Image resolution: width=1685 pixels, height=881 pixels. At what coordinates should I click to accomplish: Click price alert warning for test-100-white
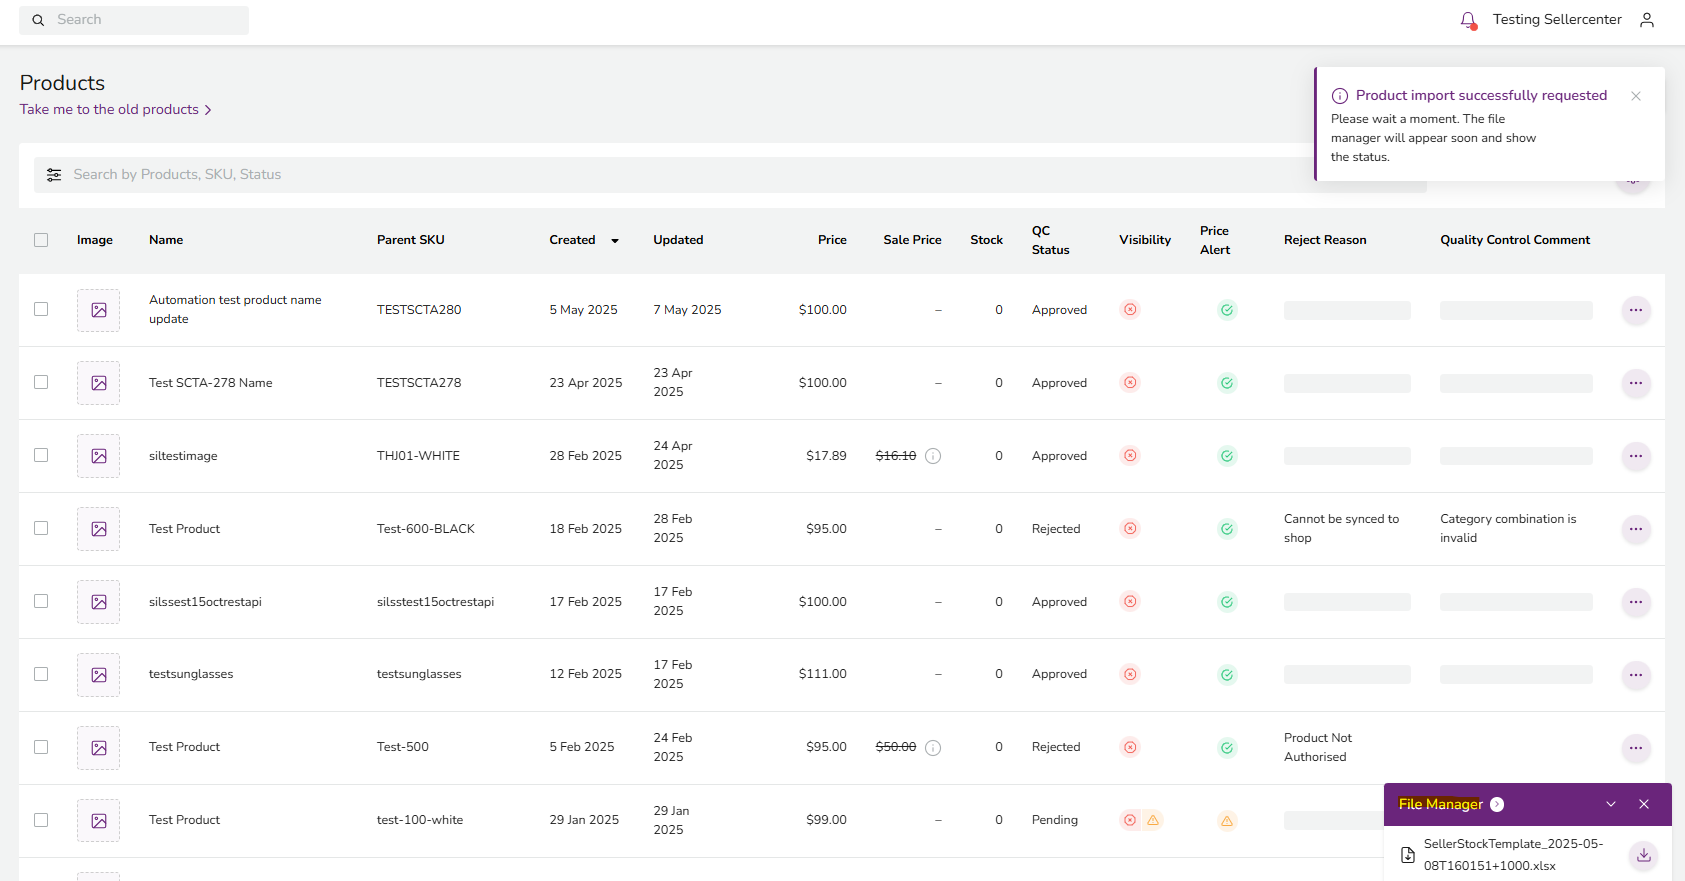1227,821
